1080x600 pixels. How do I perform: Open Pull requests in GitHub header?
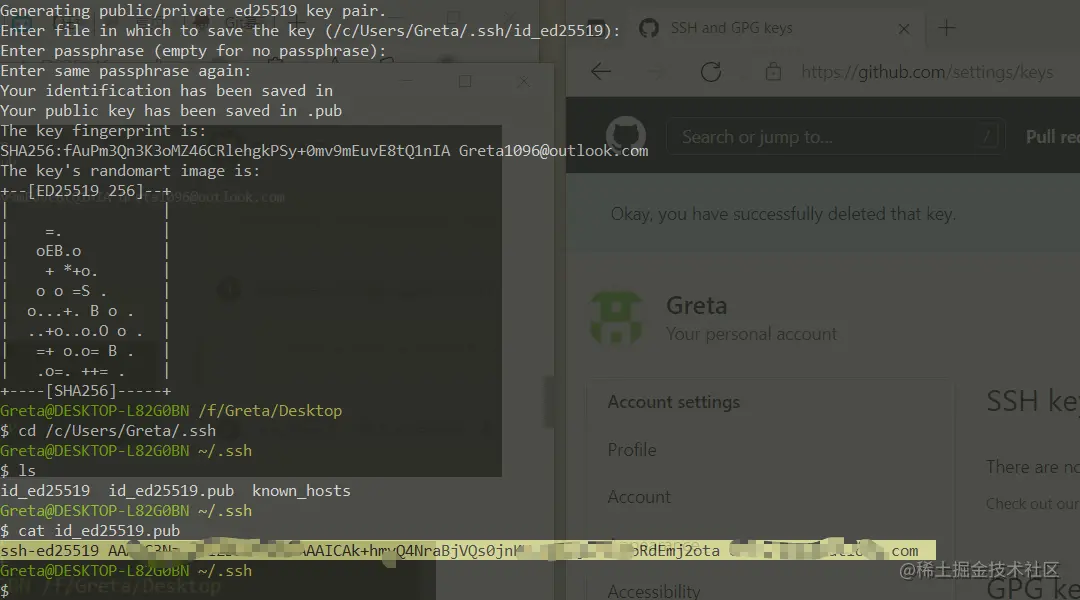1052,137
